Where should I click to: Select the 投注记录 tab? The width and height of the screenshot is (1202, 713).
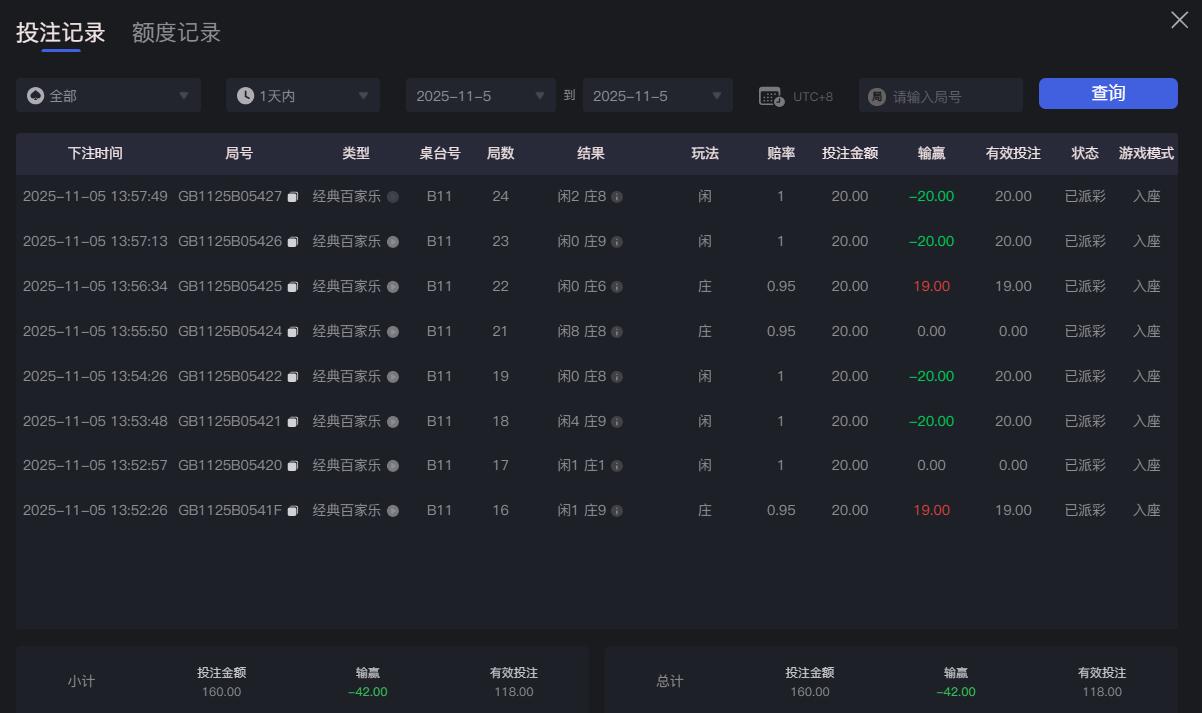click(x=58, y=32)
